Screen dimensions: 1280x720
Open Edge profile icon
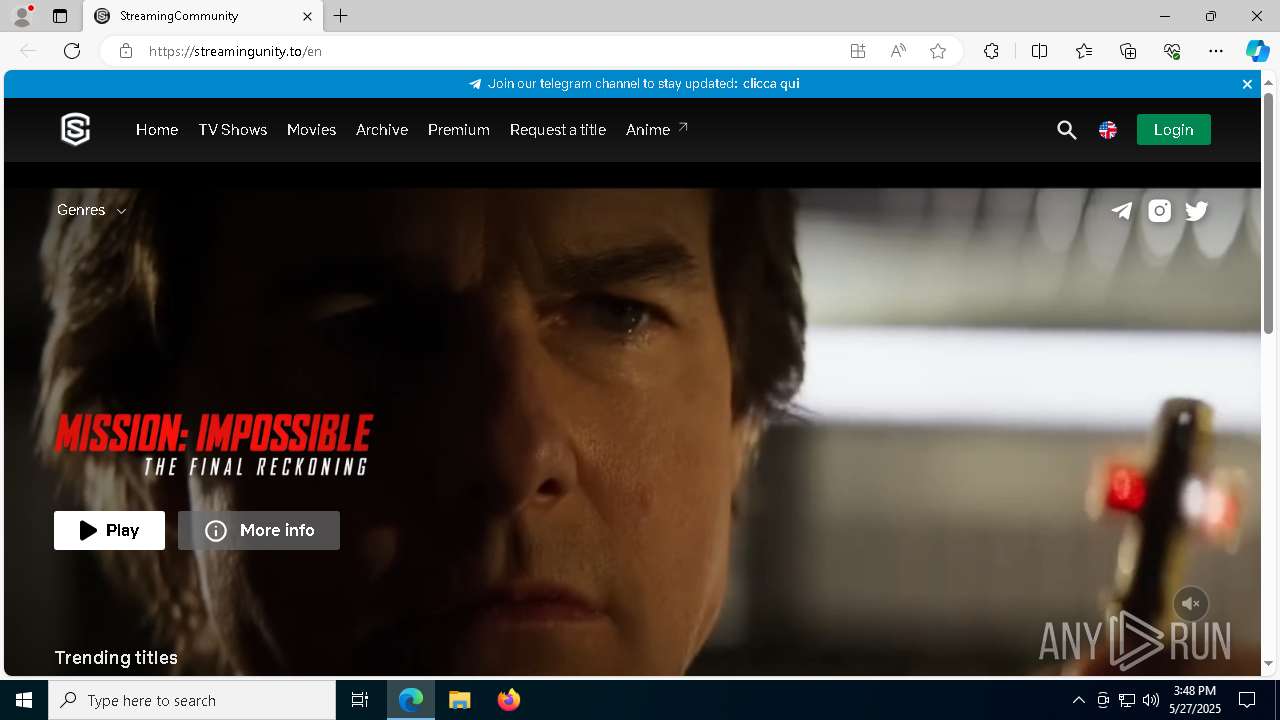pyautogui.click(x=22, y=16)
